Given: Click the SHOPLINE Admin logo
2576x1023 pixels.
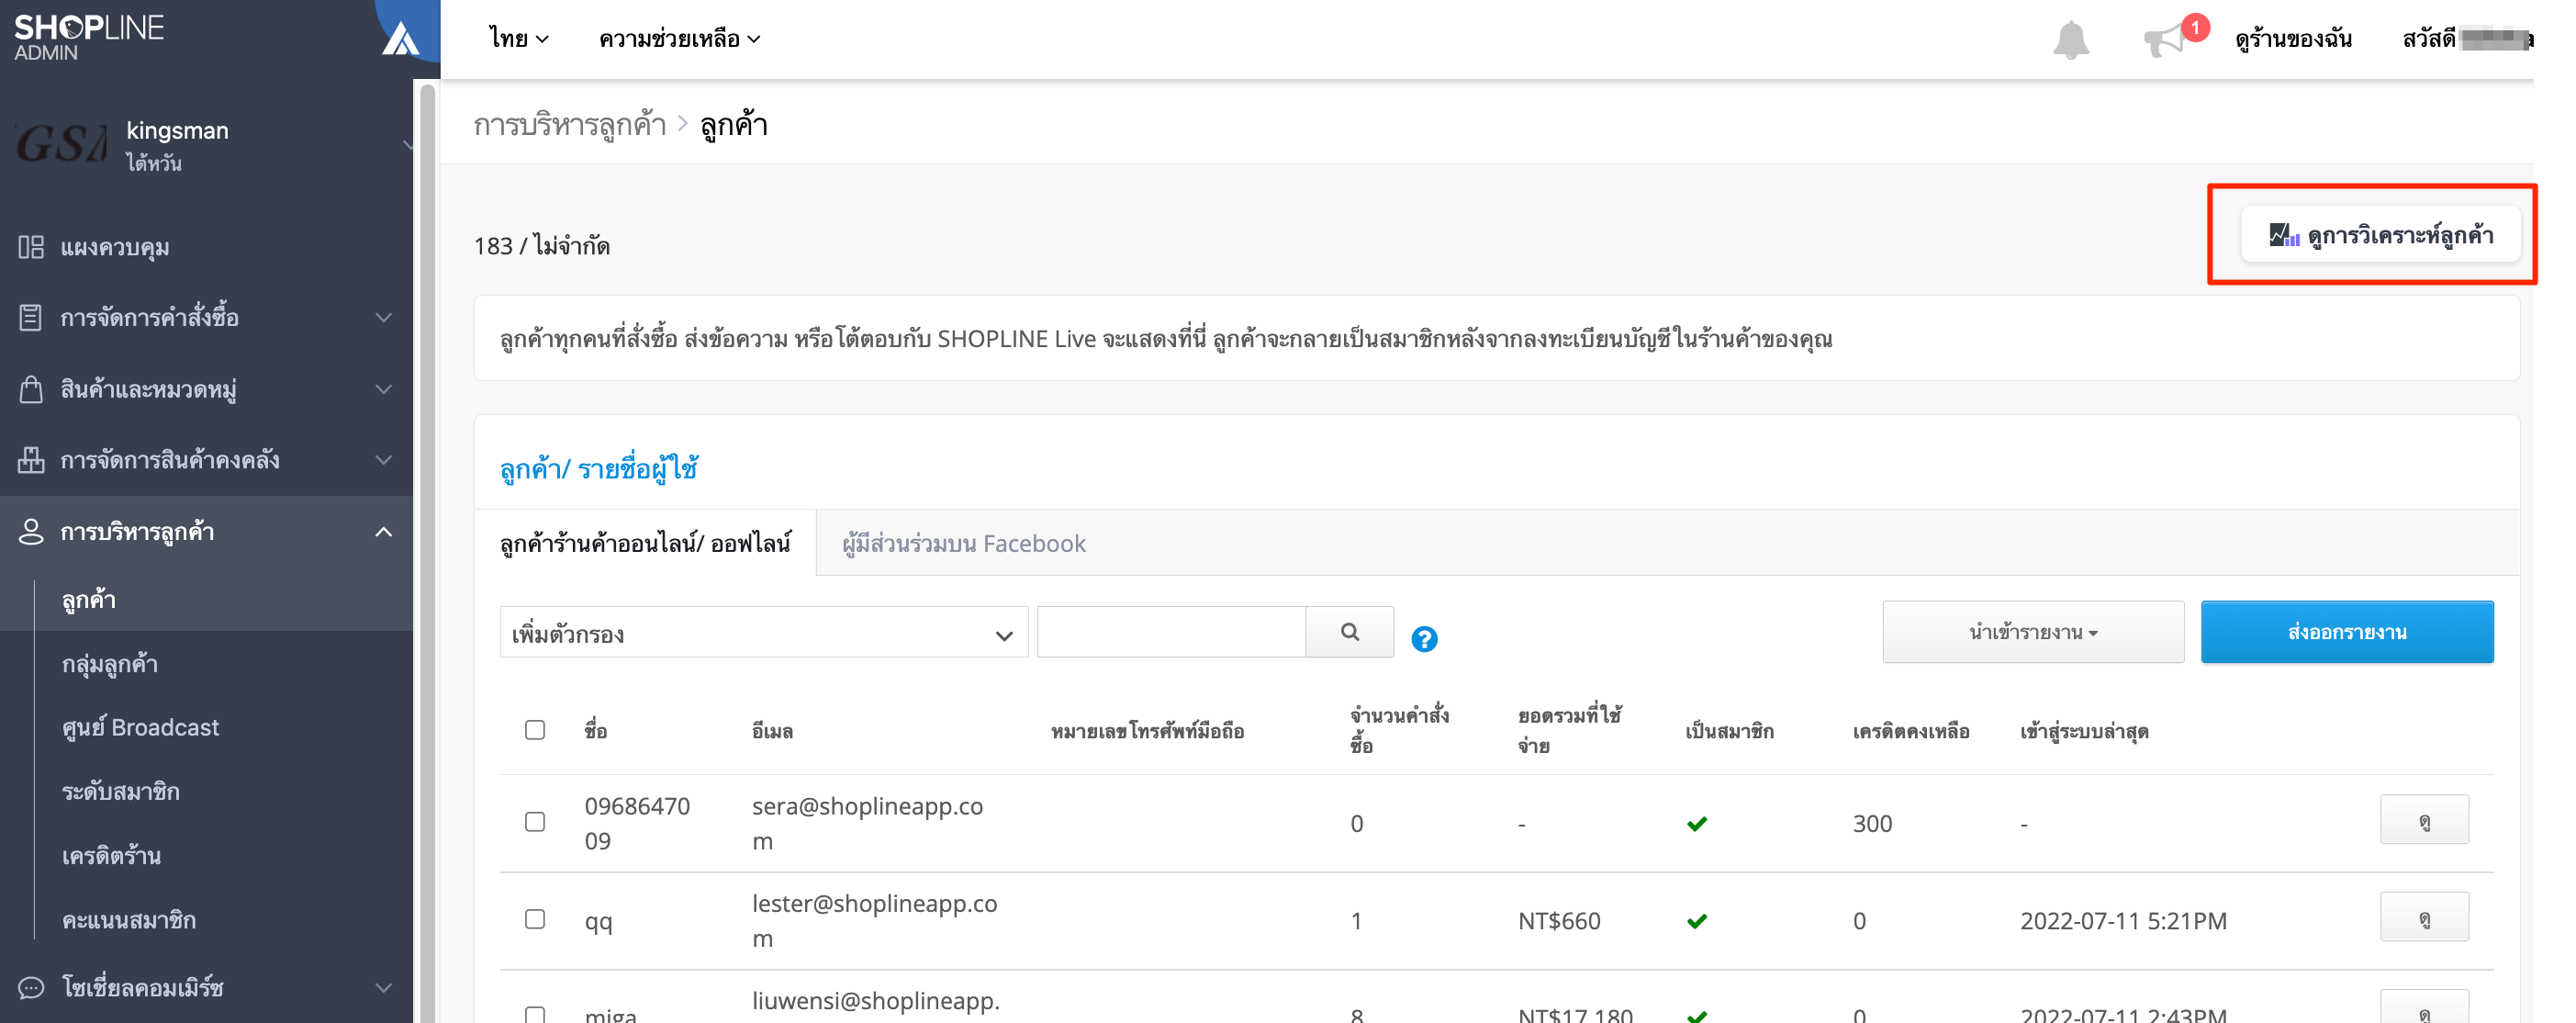Looking at the screenshot, I should click(x=88, y=37).
